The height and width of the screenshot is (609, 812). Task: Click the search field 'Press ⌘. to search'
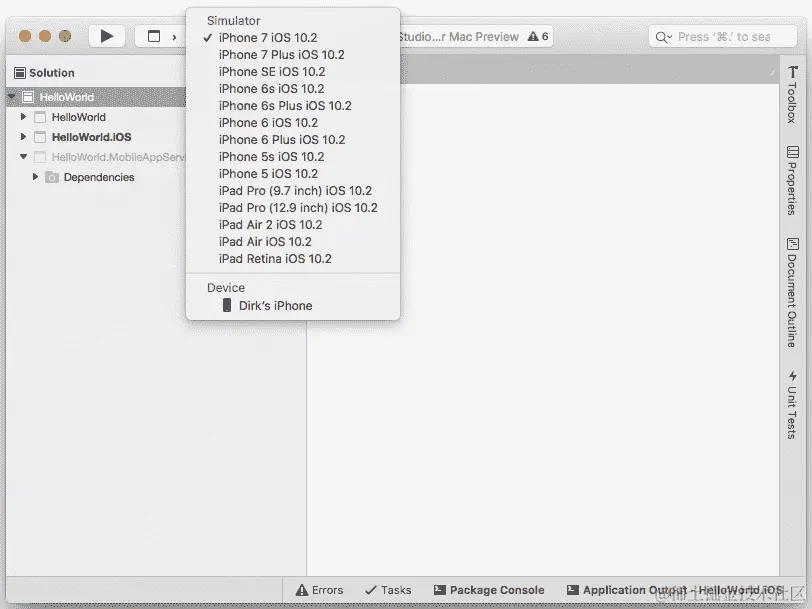(723, 37)
